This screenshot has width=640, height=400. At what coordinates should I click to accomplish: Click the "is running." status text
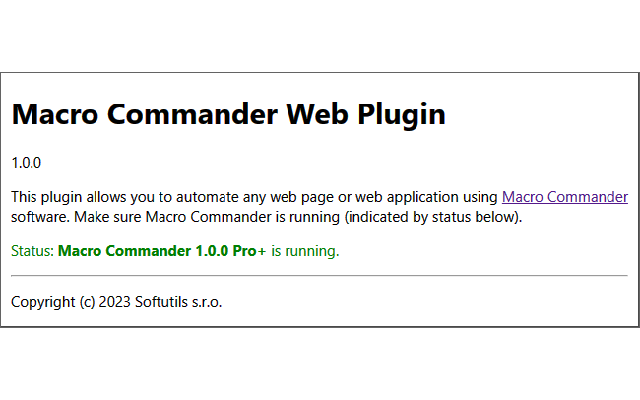305,251
